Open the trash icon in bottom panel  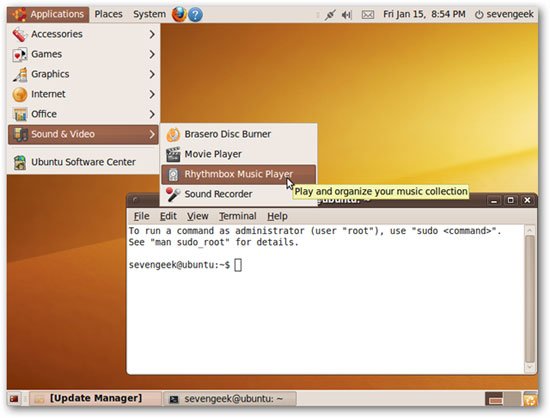pos(530,399)
